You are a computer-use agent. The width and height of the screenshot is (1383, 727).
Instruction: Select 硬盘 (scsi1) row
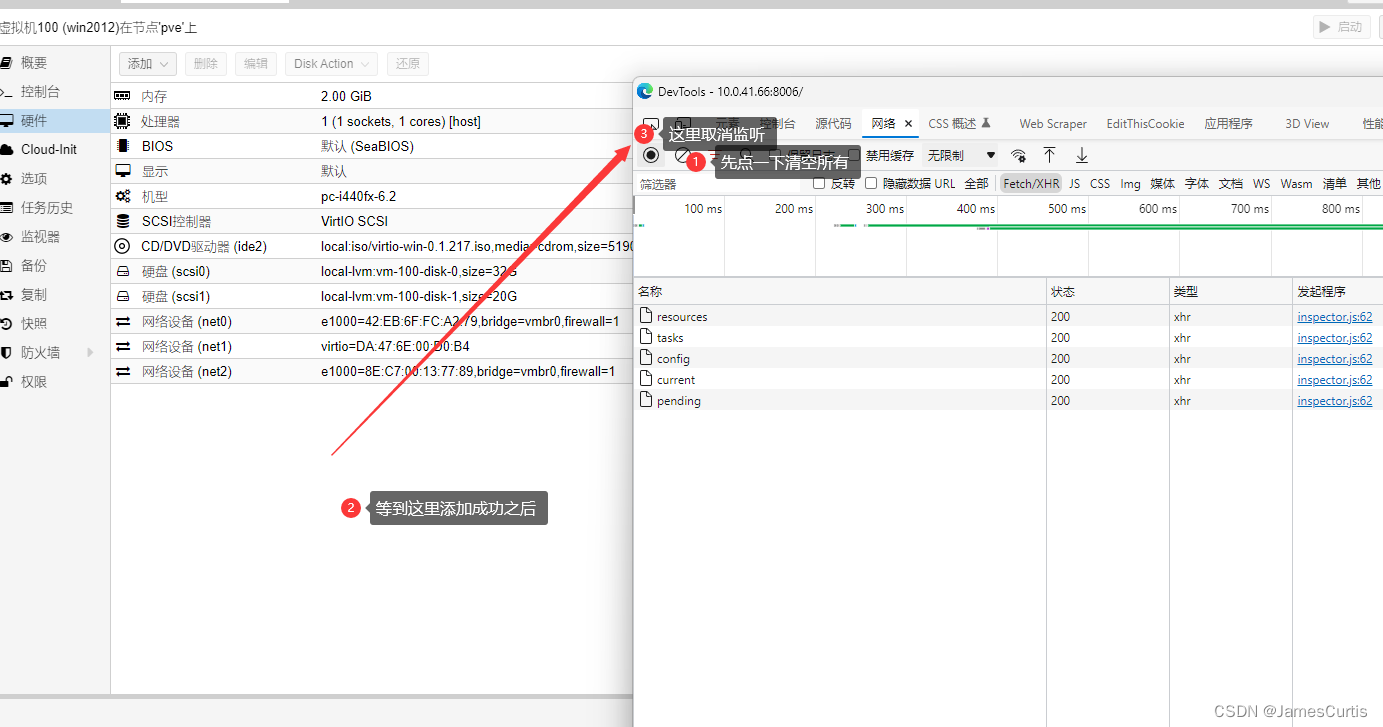tap(372, 296)
